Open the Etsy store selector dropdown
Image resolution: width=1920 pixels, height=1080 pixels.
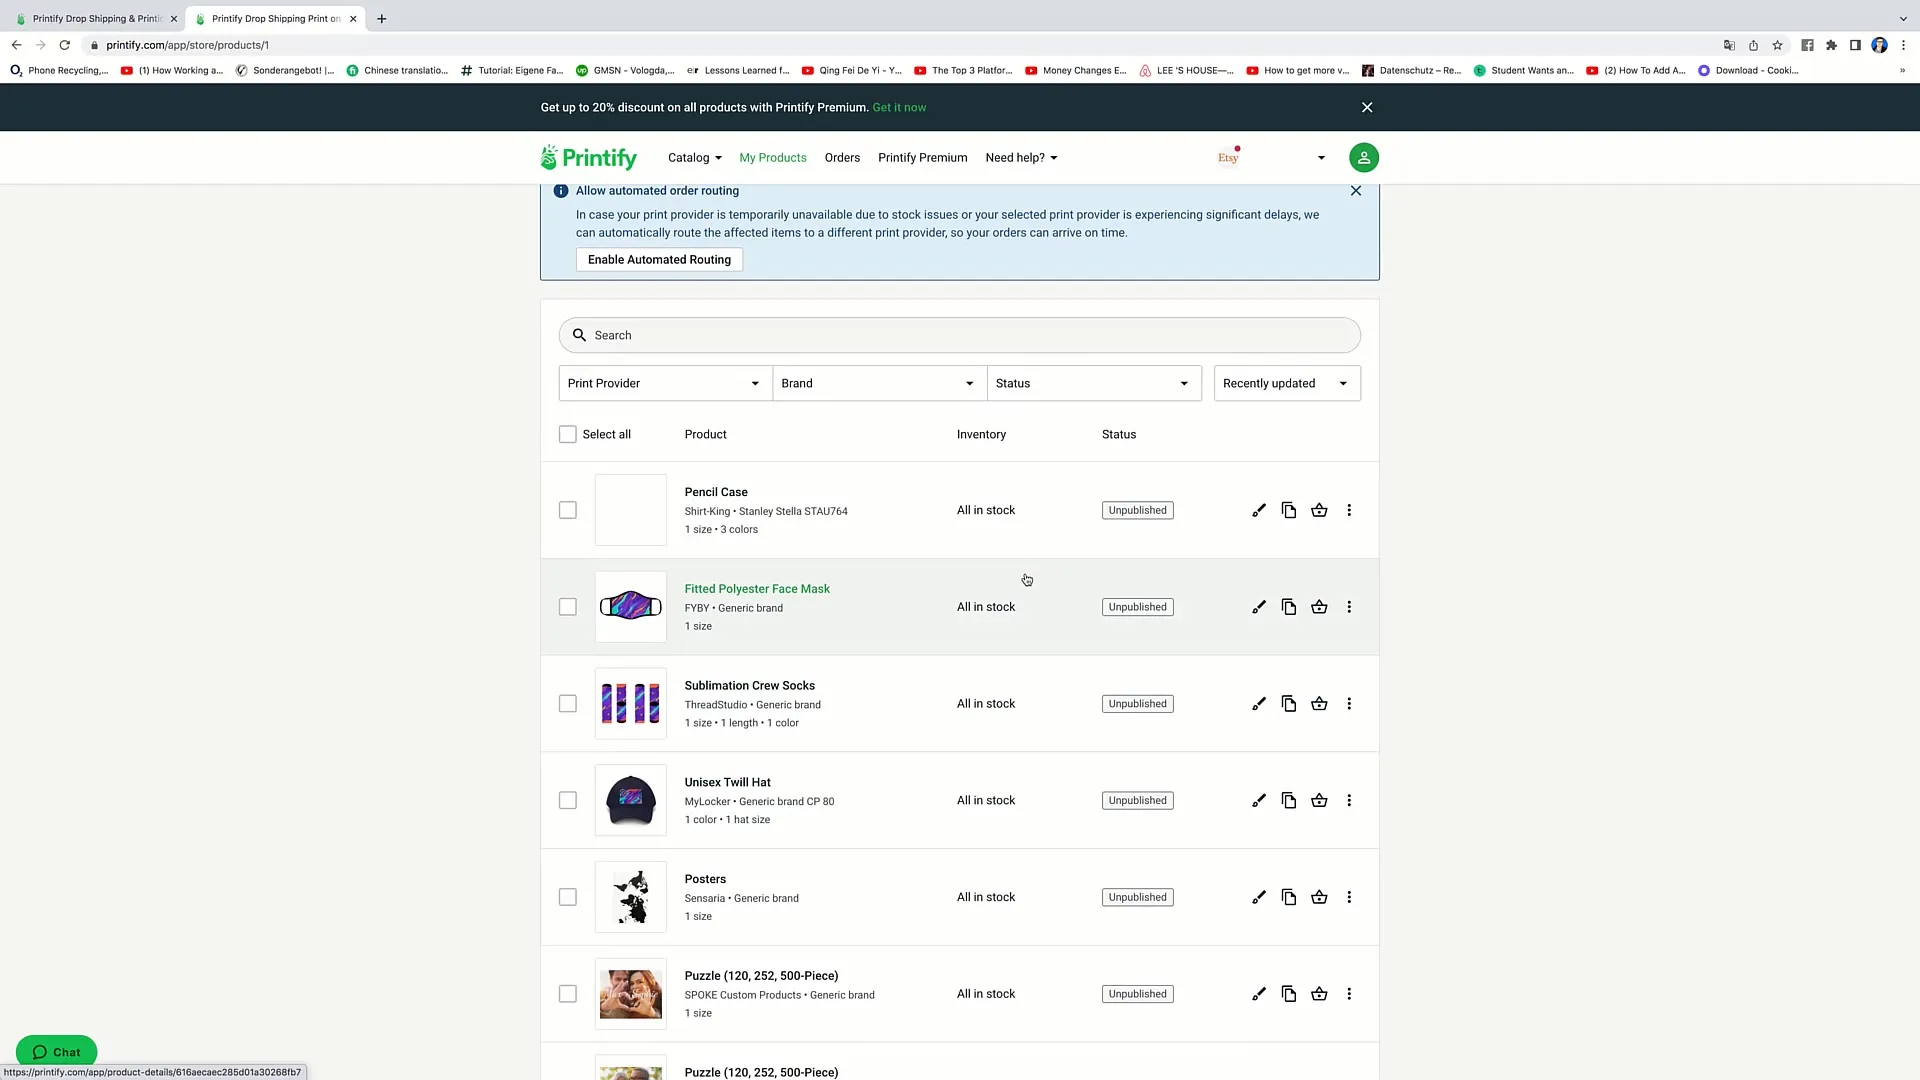pyautogui.click(x=1271, y=158)
